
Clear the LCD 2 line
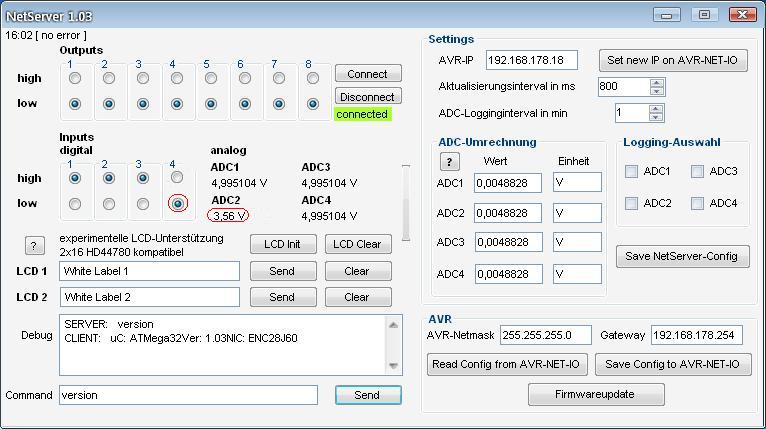tap(357, 297)
